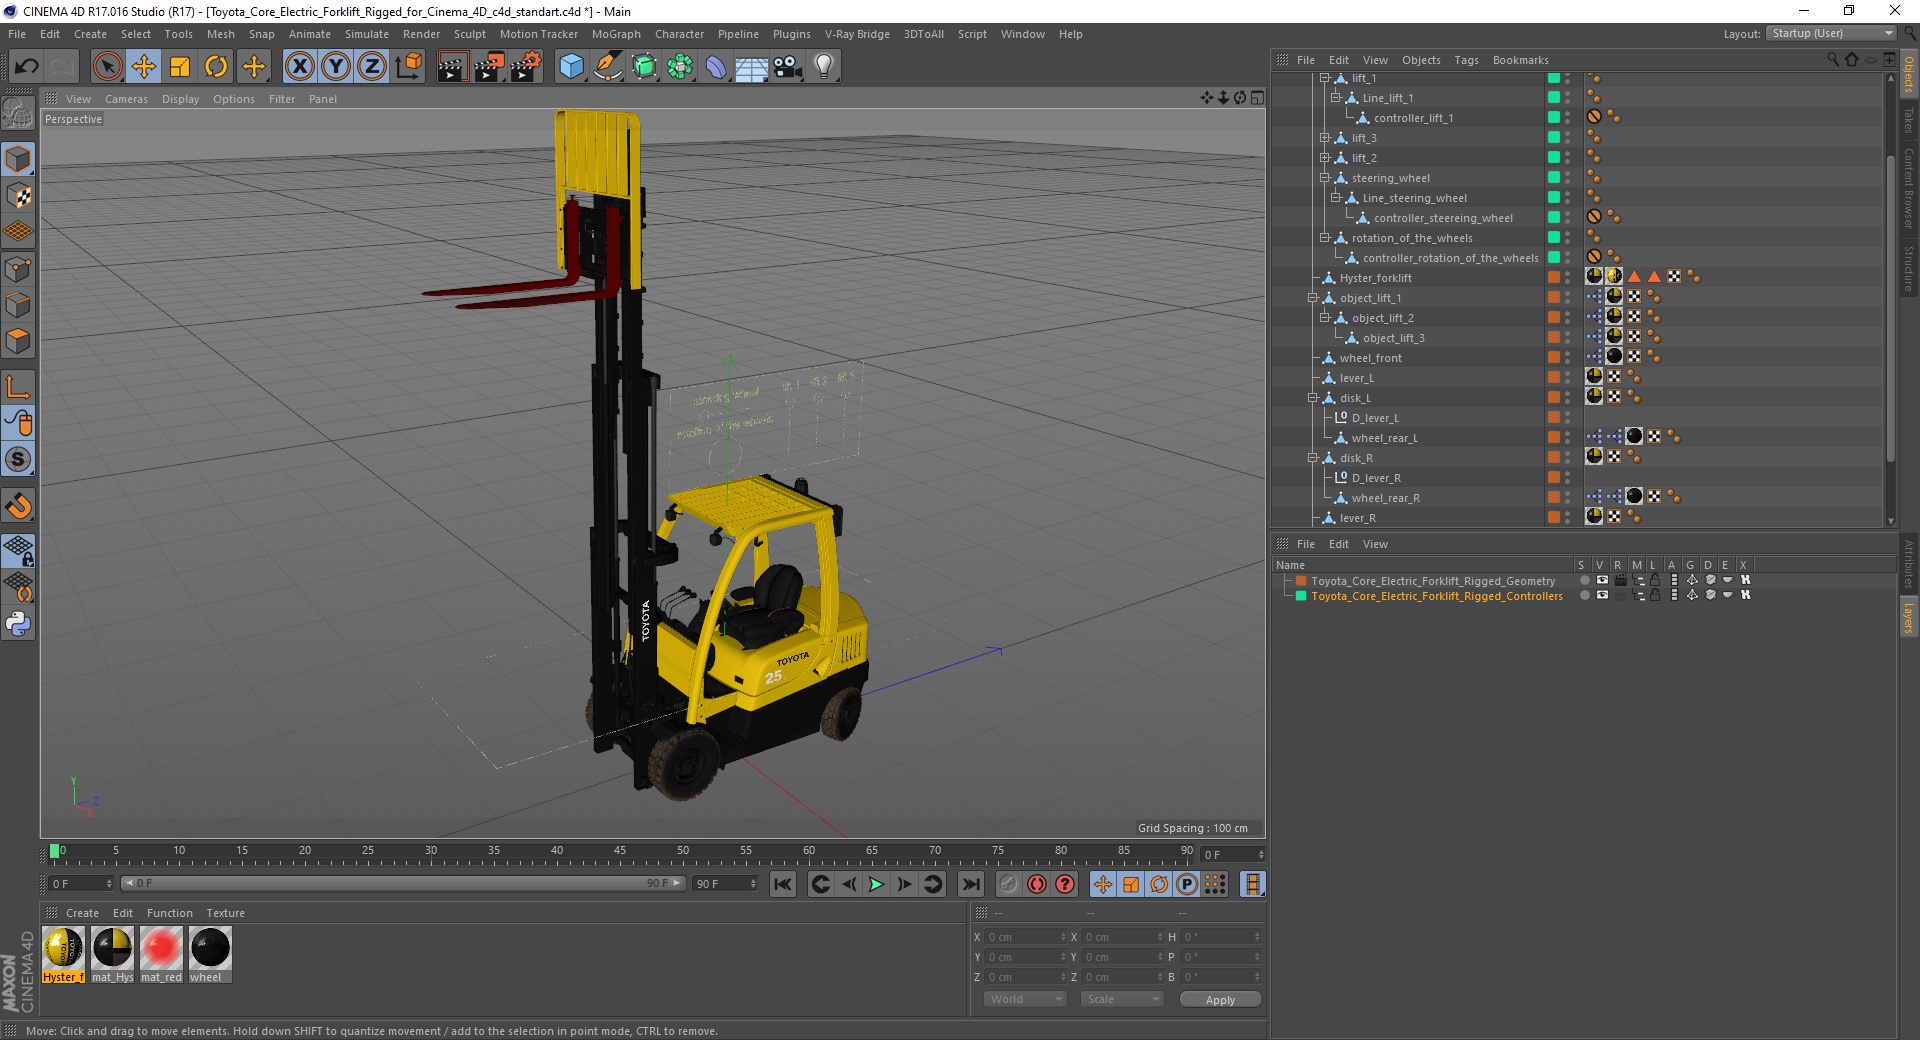Open the Mesh menu

(220, 34)
